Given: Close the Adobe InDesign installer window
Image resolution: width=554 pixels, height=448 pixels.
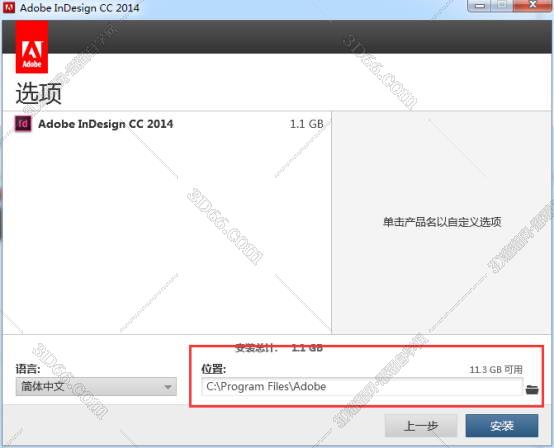Looking at the screenshot, I should [532, 6].
